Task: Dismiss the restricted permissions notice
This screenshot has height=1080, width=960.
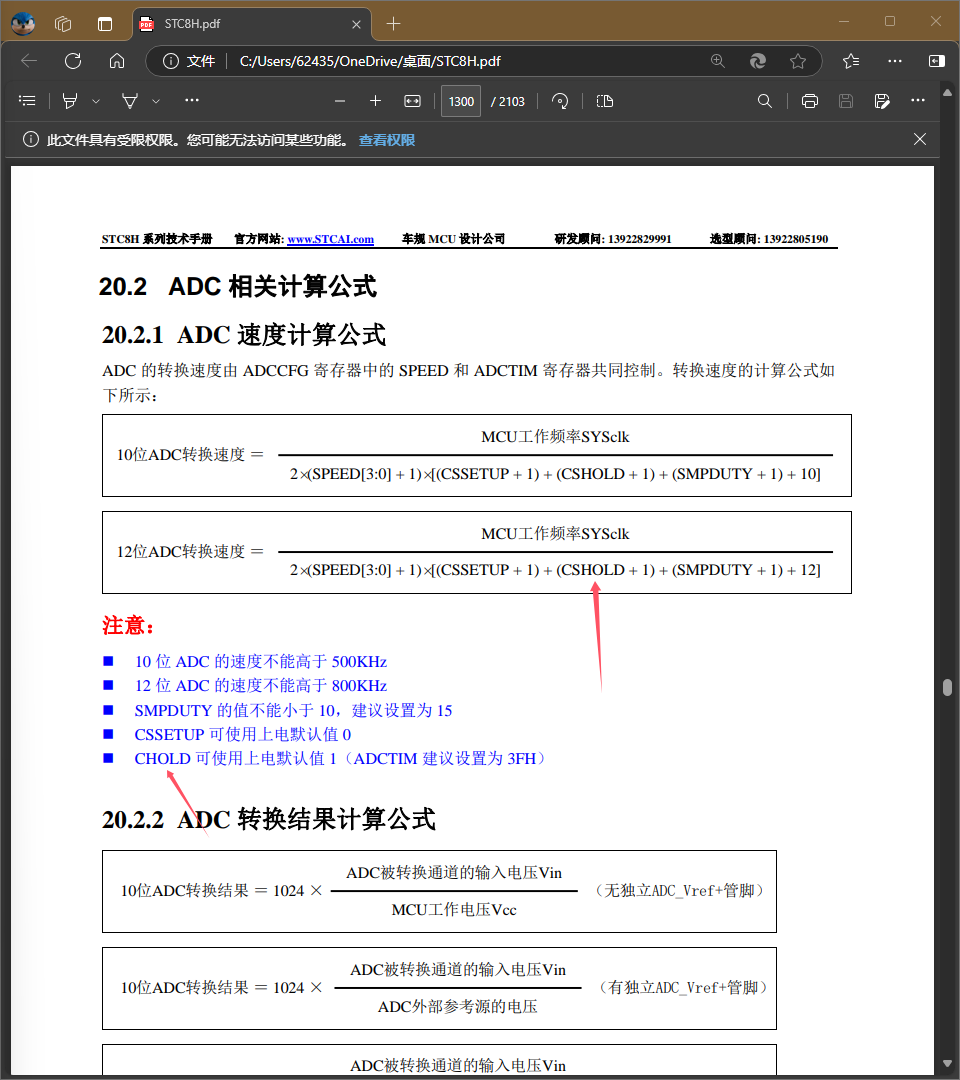Action: pos(919,139)
